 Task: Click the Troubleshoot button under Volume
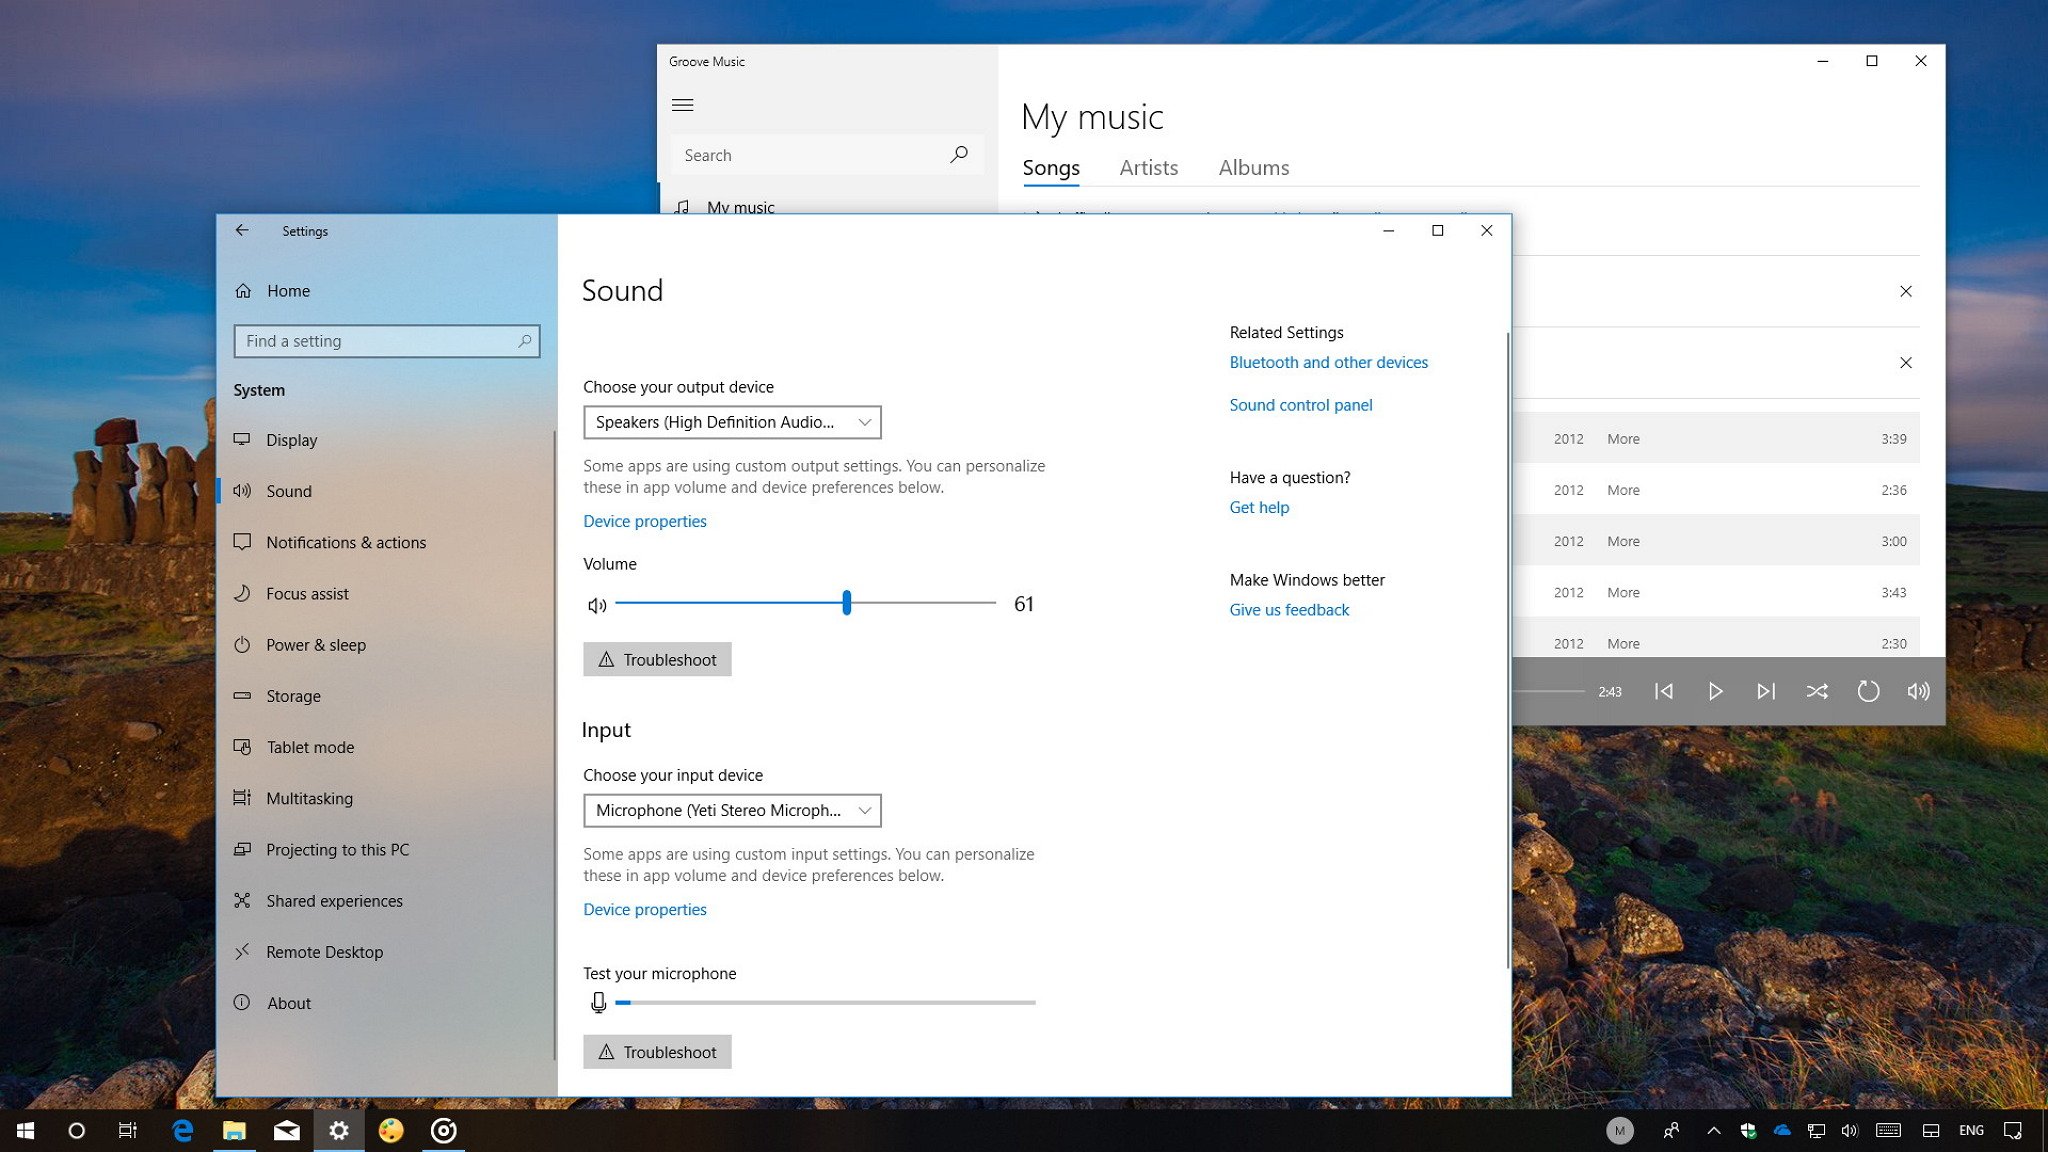click(x=657, y=660)
